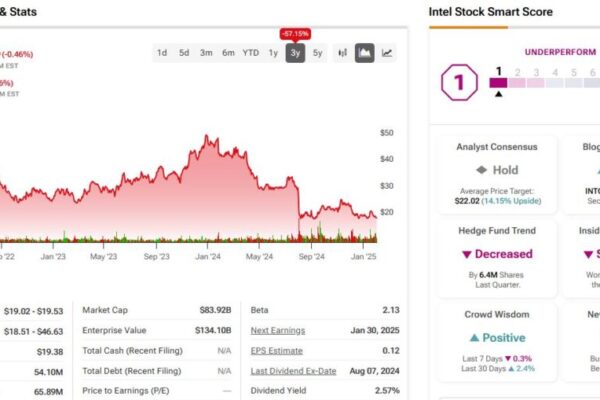Click the $19.02 - $19.53 range value
This screenshot has height=400, width=600.
[34, 311]
